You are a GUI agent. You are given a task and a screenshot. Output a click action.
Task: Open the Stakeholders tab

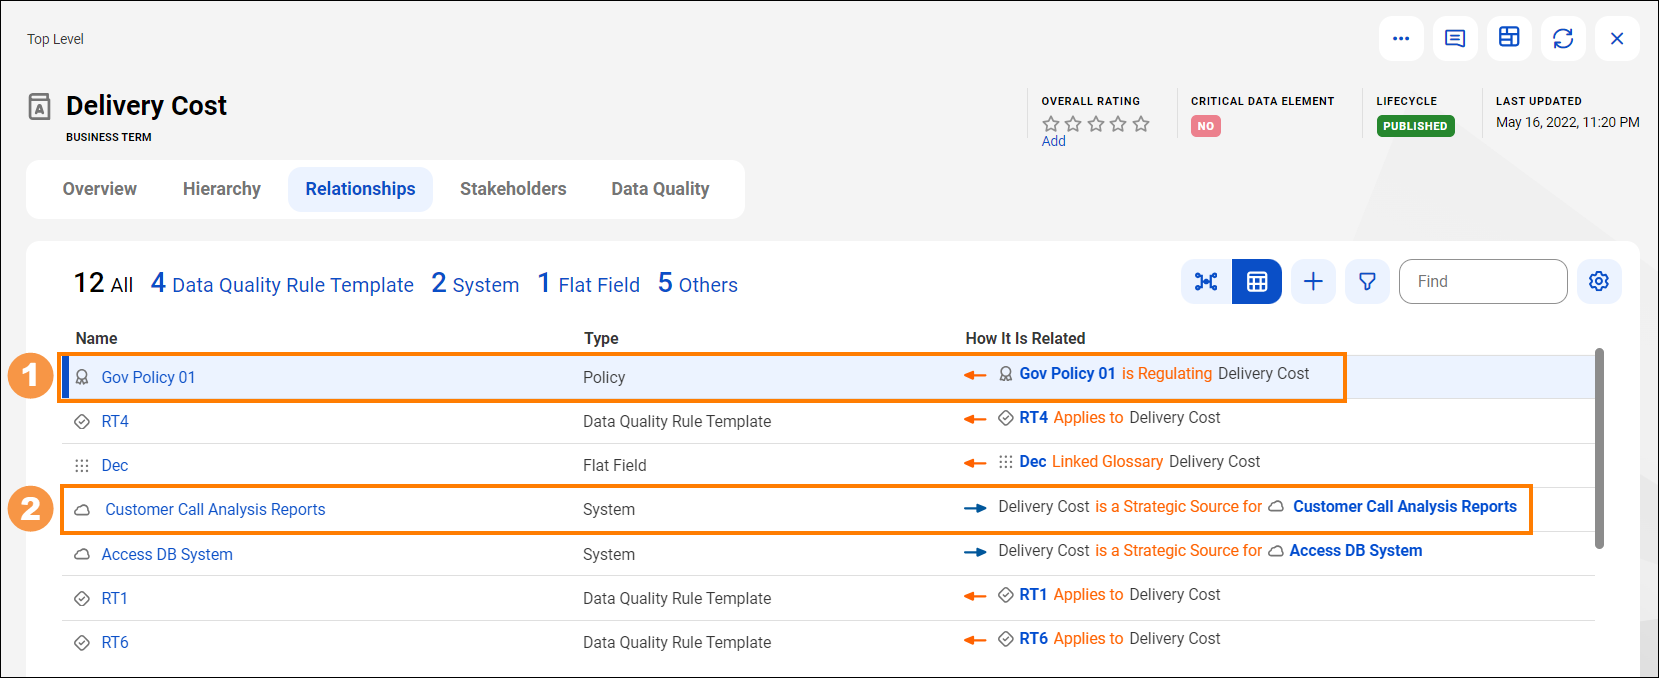tap(513, 189)
